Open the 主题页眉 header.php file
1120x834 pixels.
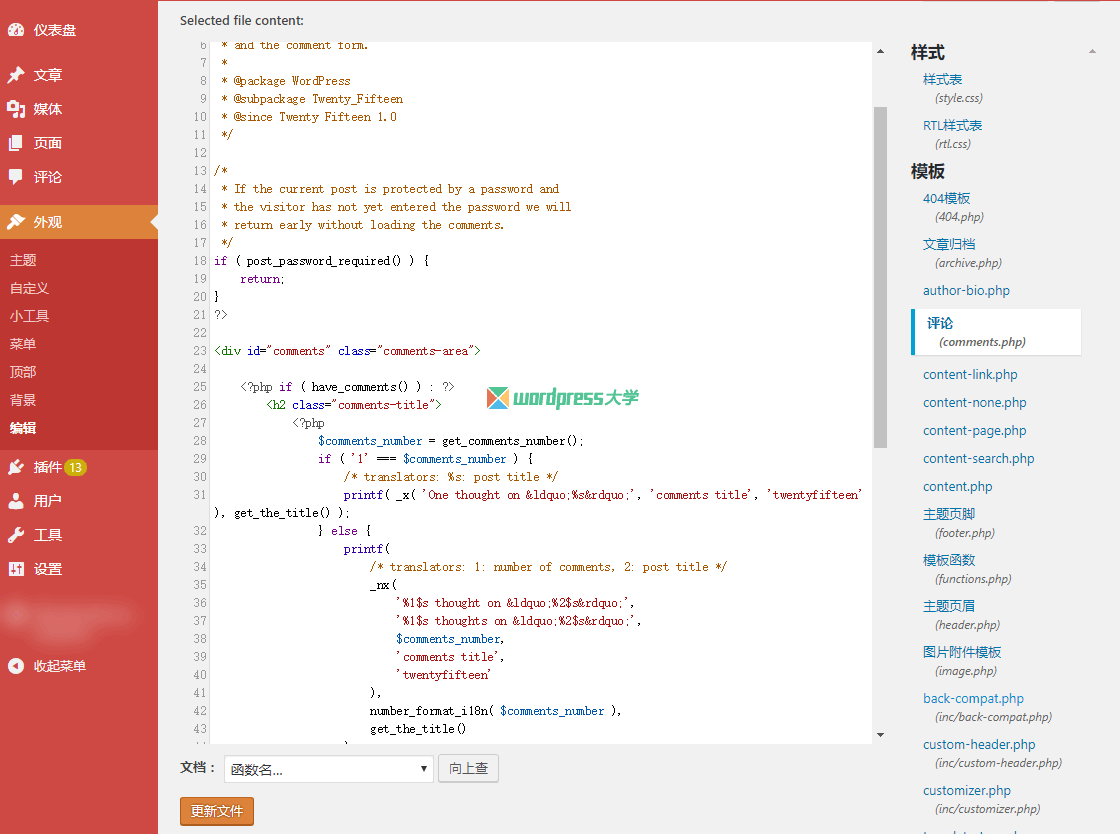(x=949, y=606)
